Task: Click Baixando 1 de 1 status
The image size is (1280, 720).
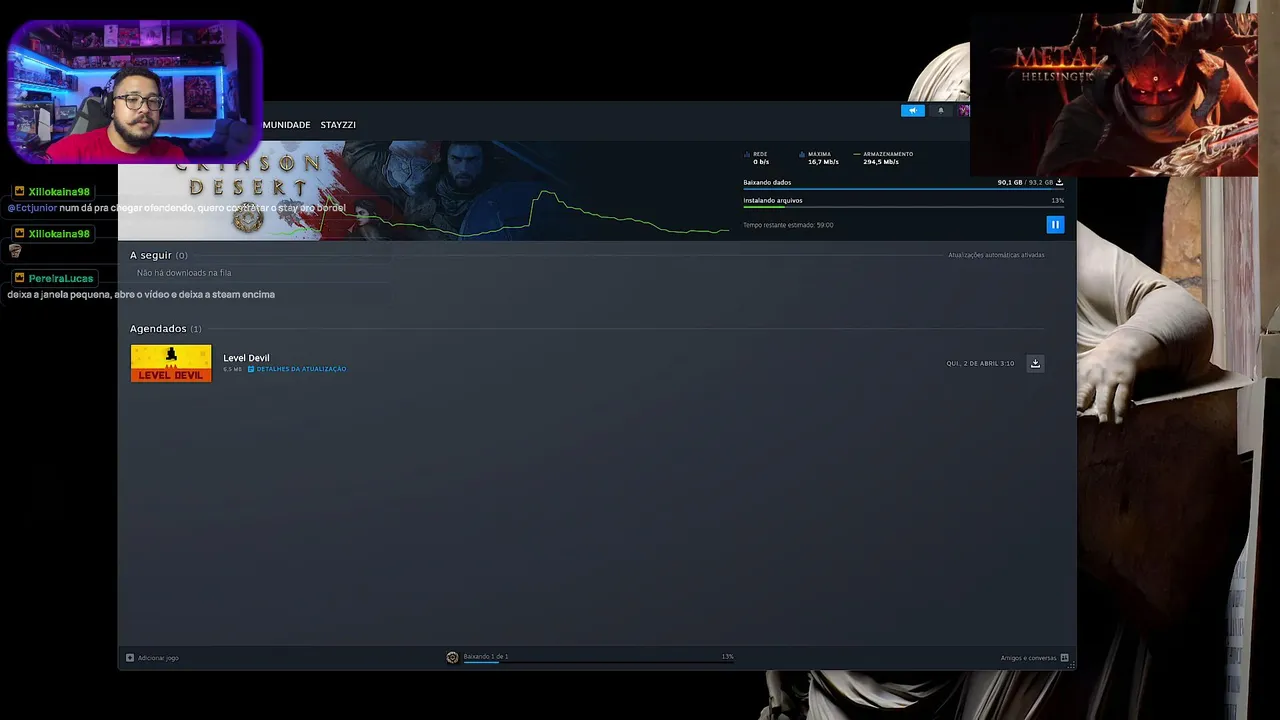Action: point(486,657)
